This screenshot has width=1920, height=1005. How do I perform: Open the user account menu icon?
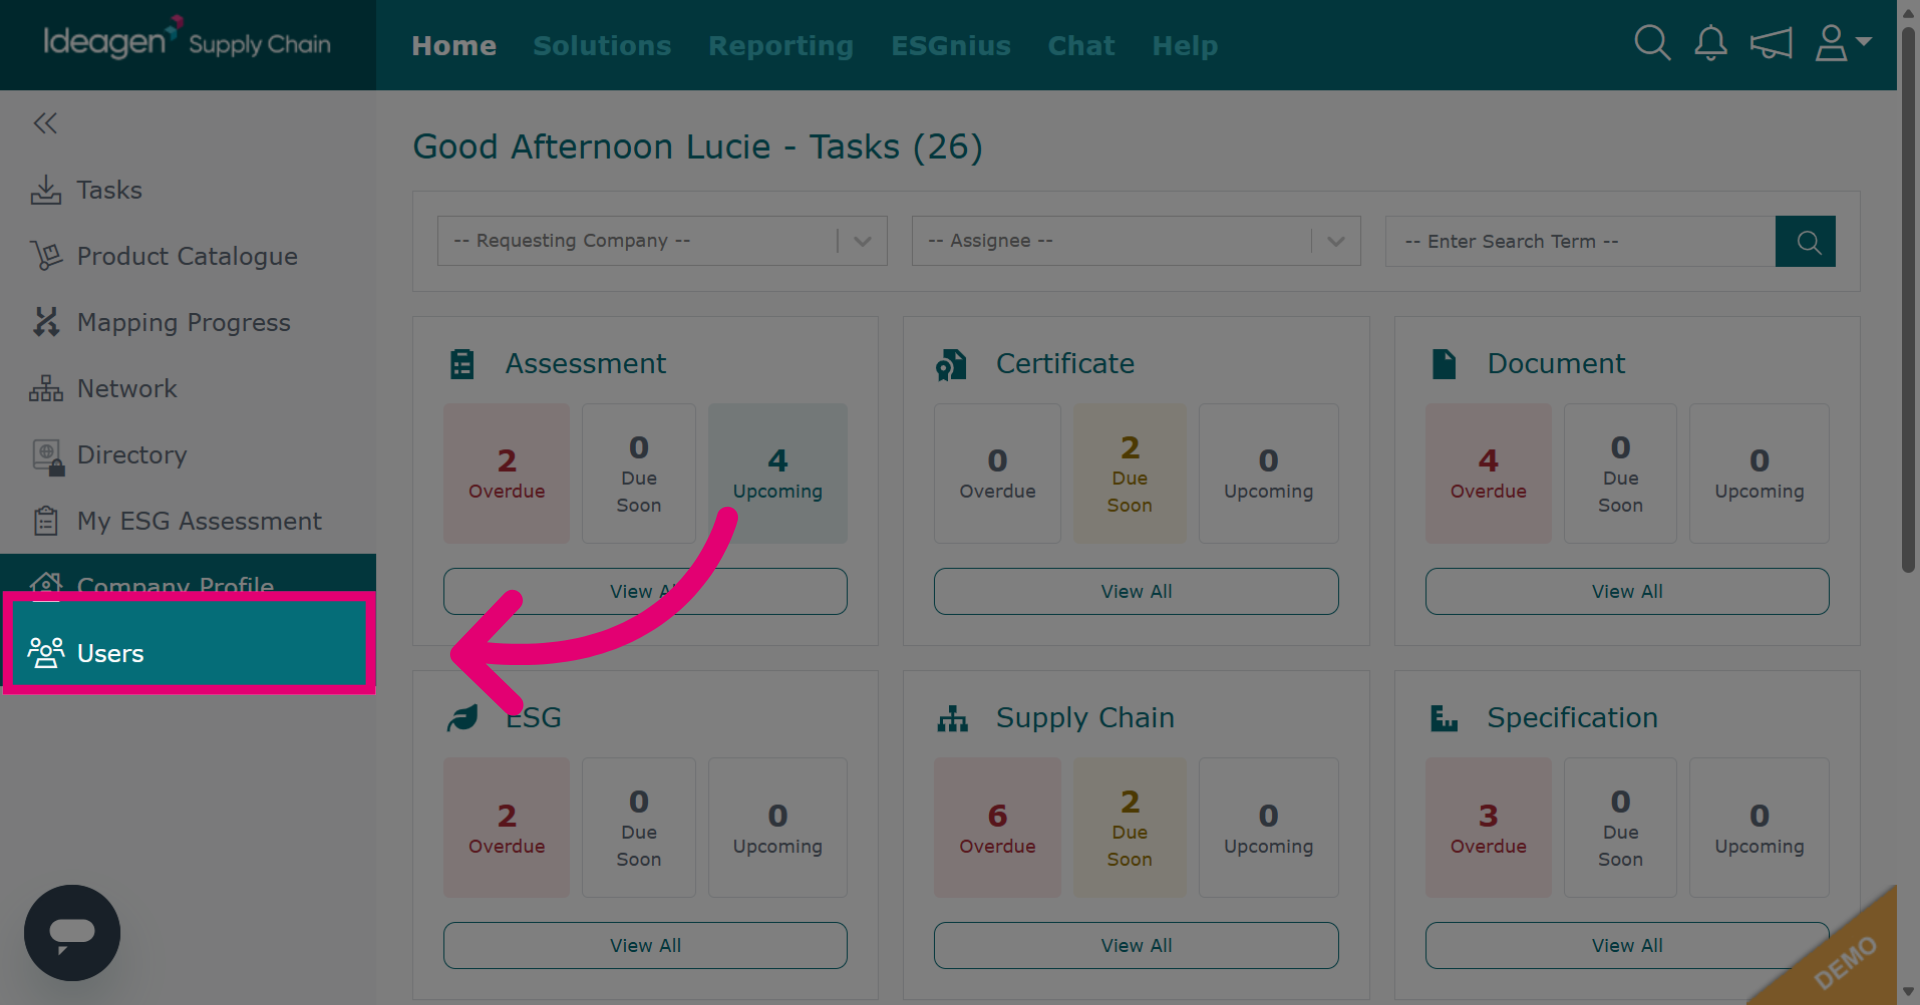pos(1843,43)
